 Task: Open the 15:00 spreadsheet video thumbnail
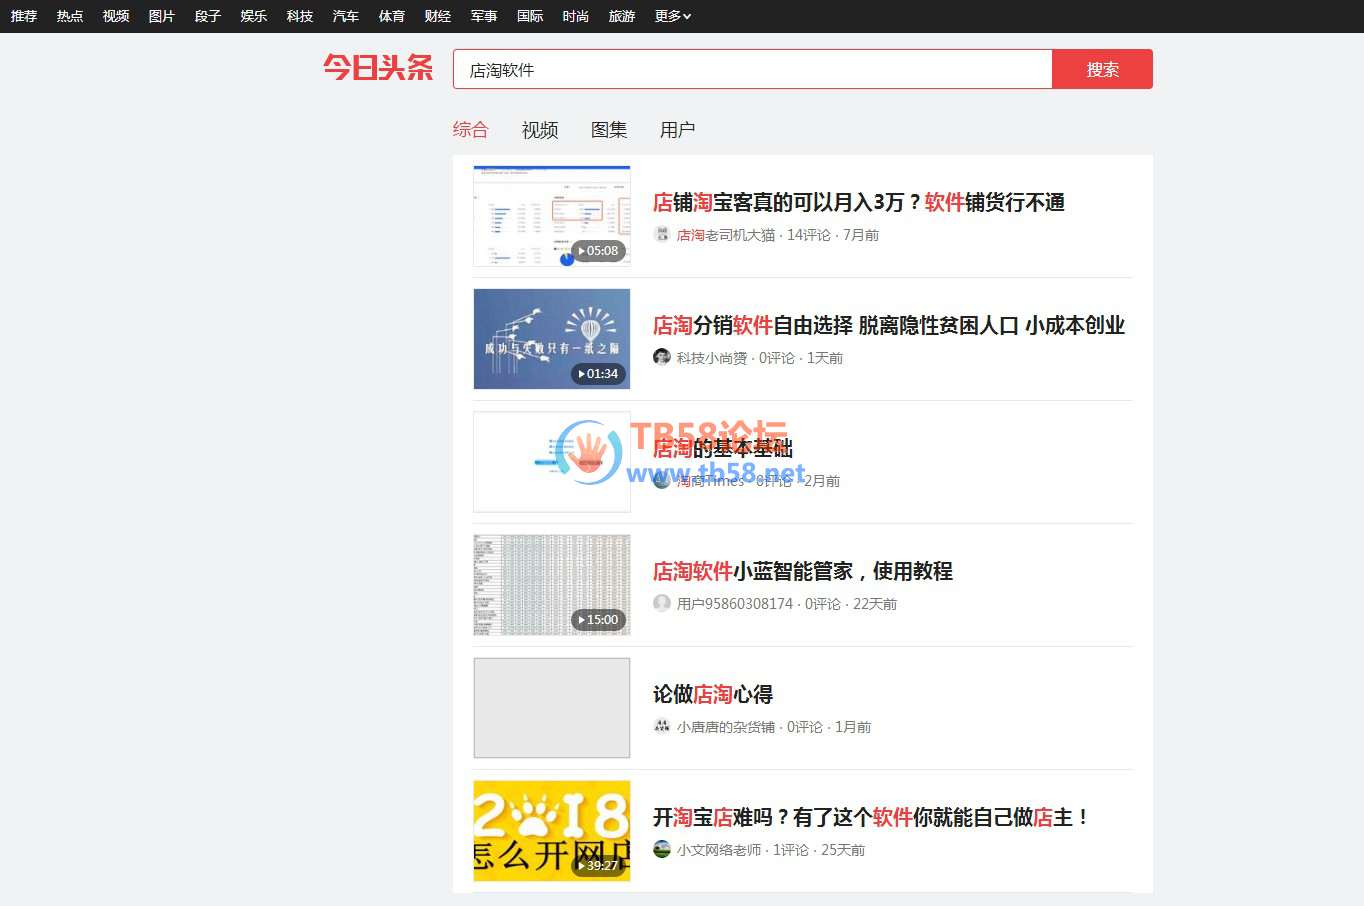coord(552,585)
